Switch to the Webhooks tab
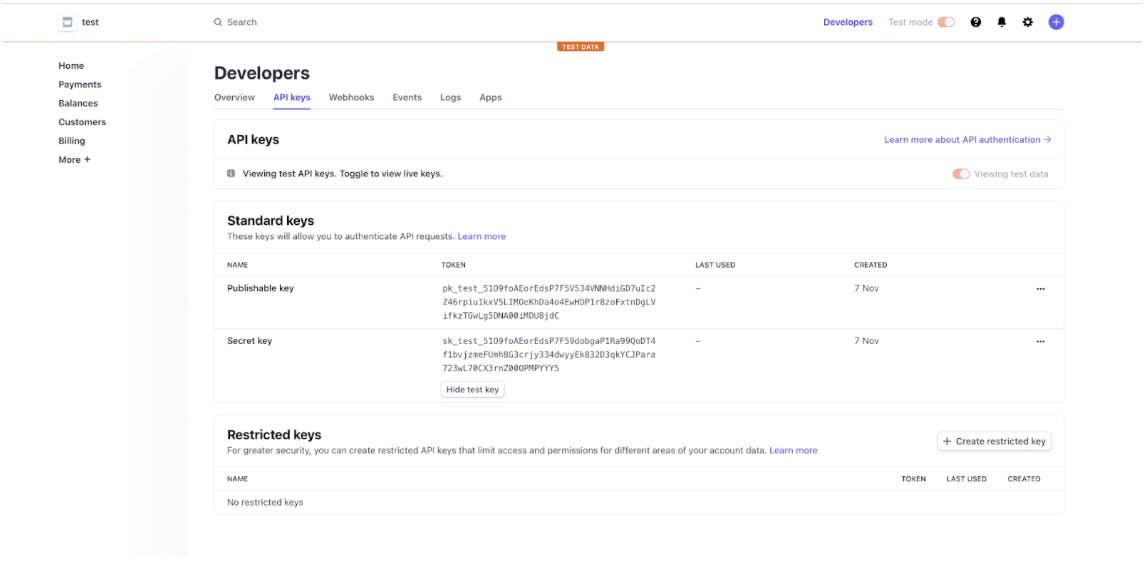This screenshot has height=576, width=1144. pyautogui.click(x=351, y=98)
